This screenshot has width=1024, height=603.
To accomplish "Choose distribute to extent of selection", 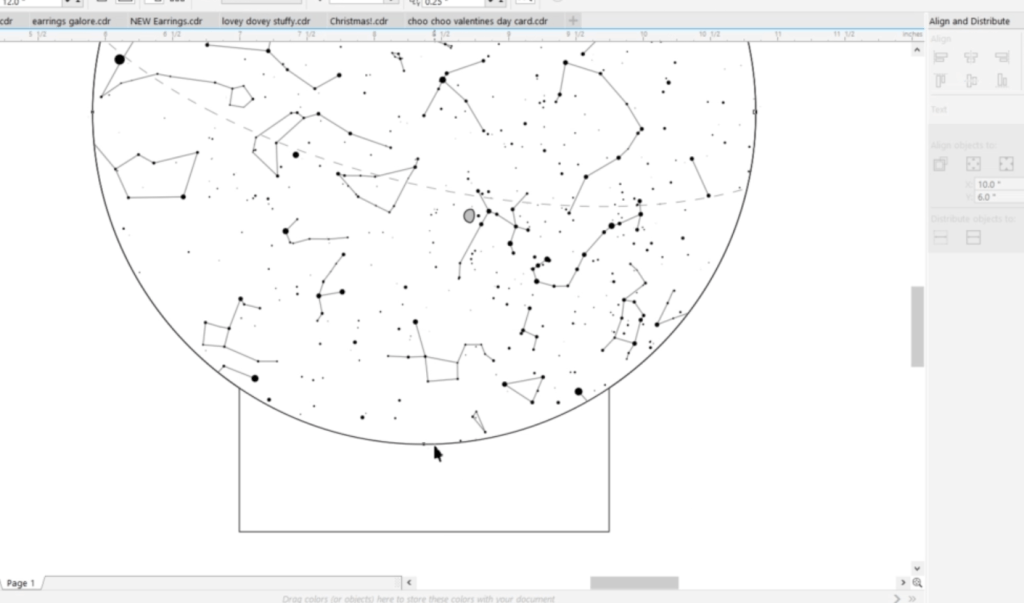I will pyautogui.click(x=940, y=237).
